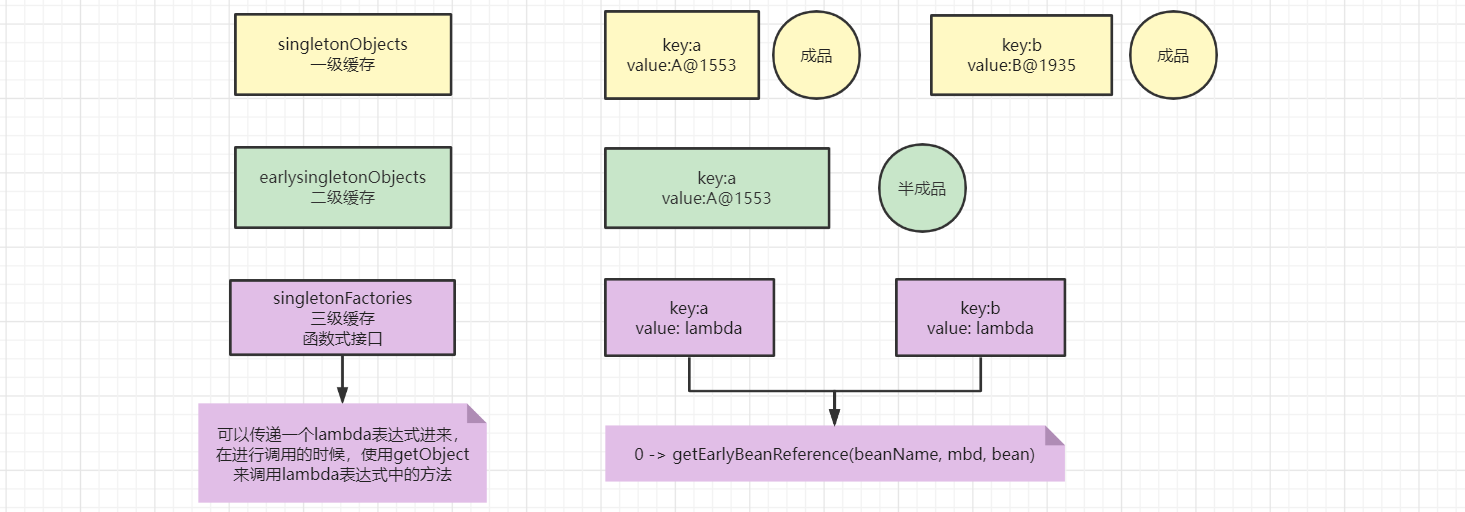Viewport: 1465px width, 512px height.
Task: Select the note about passing a lambda表达式
Action: (x=342, y=453)
